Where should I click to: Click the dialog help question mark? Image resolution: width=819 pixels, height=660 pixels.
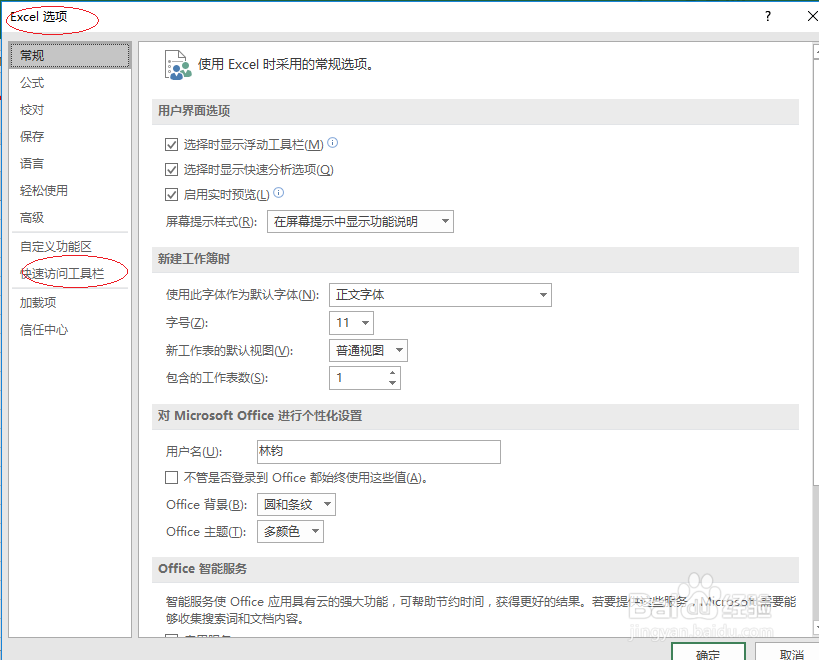768,16
